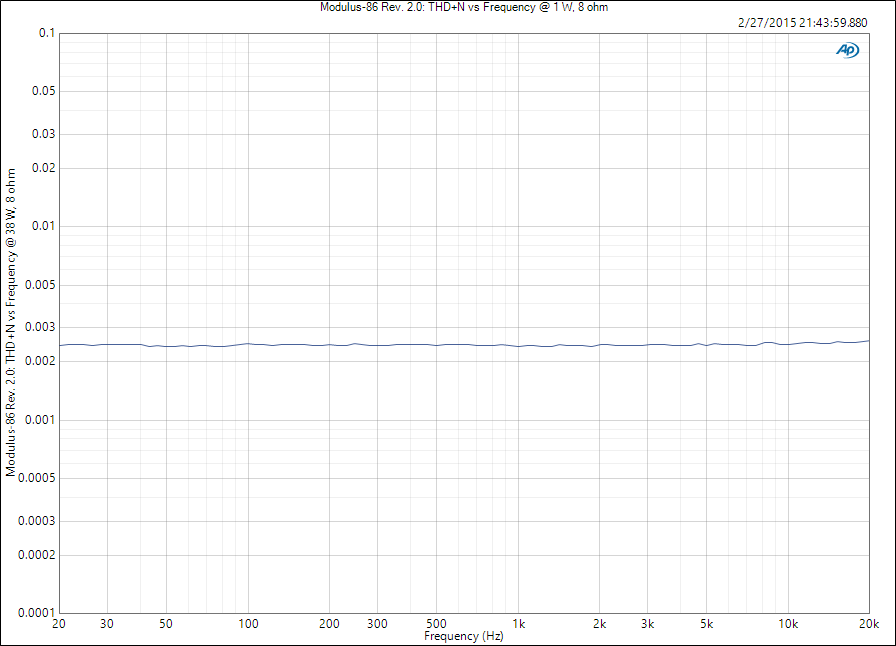Select the timestamp '2/27/2015 21:43:59.880'
The height and width of the screenshot is (646, 896).
coord(802,23)
